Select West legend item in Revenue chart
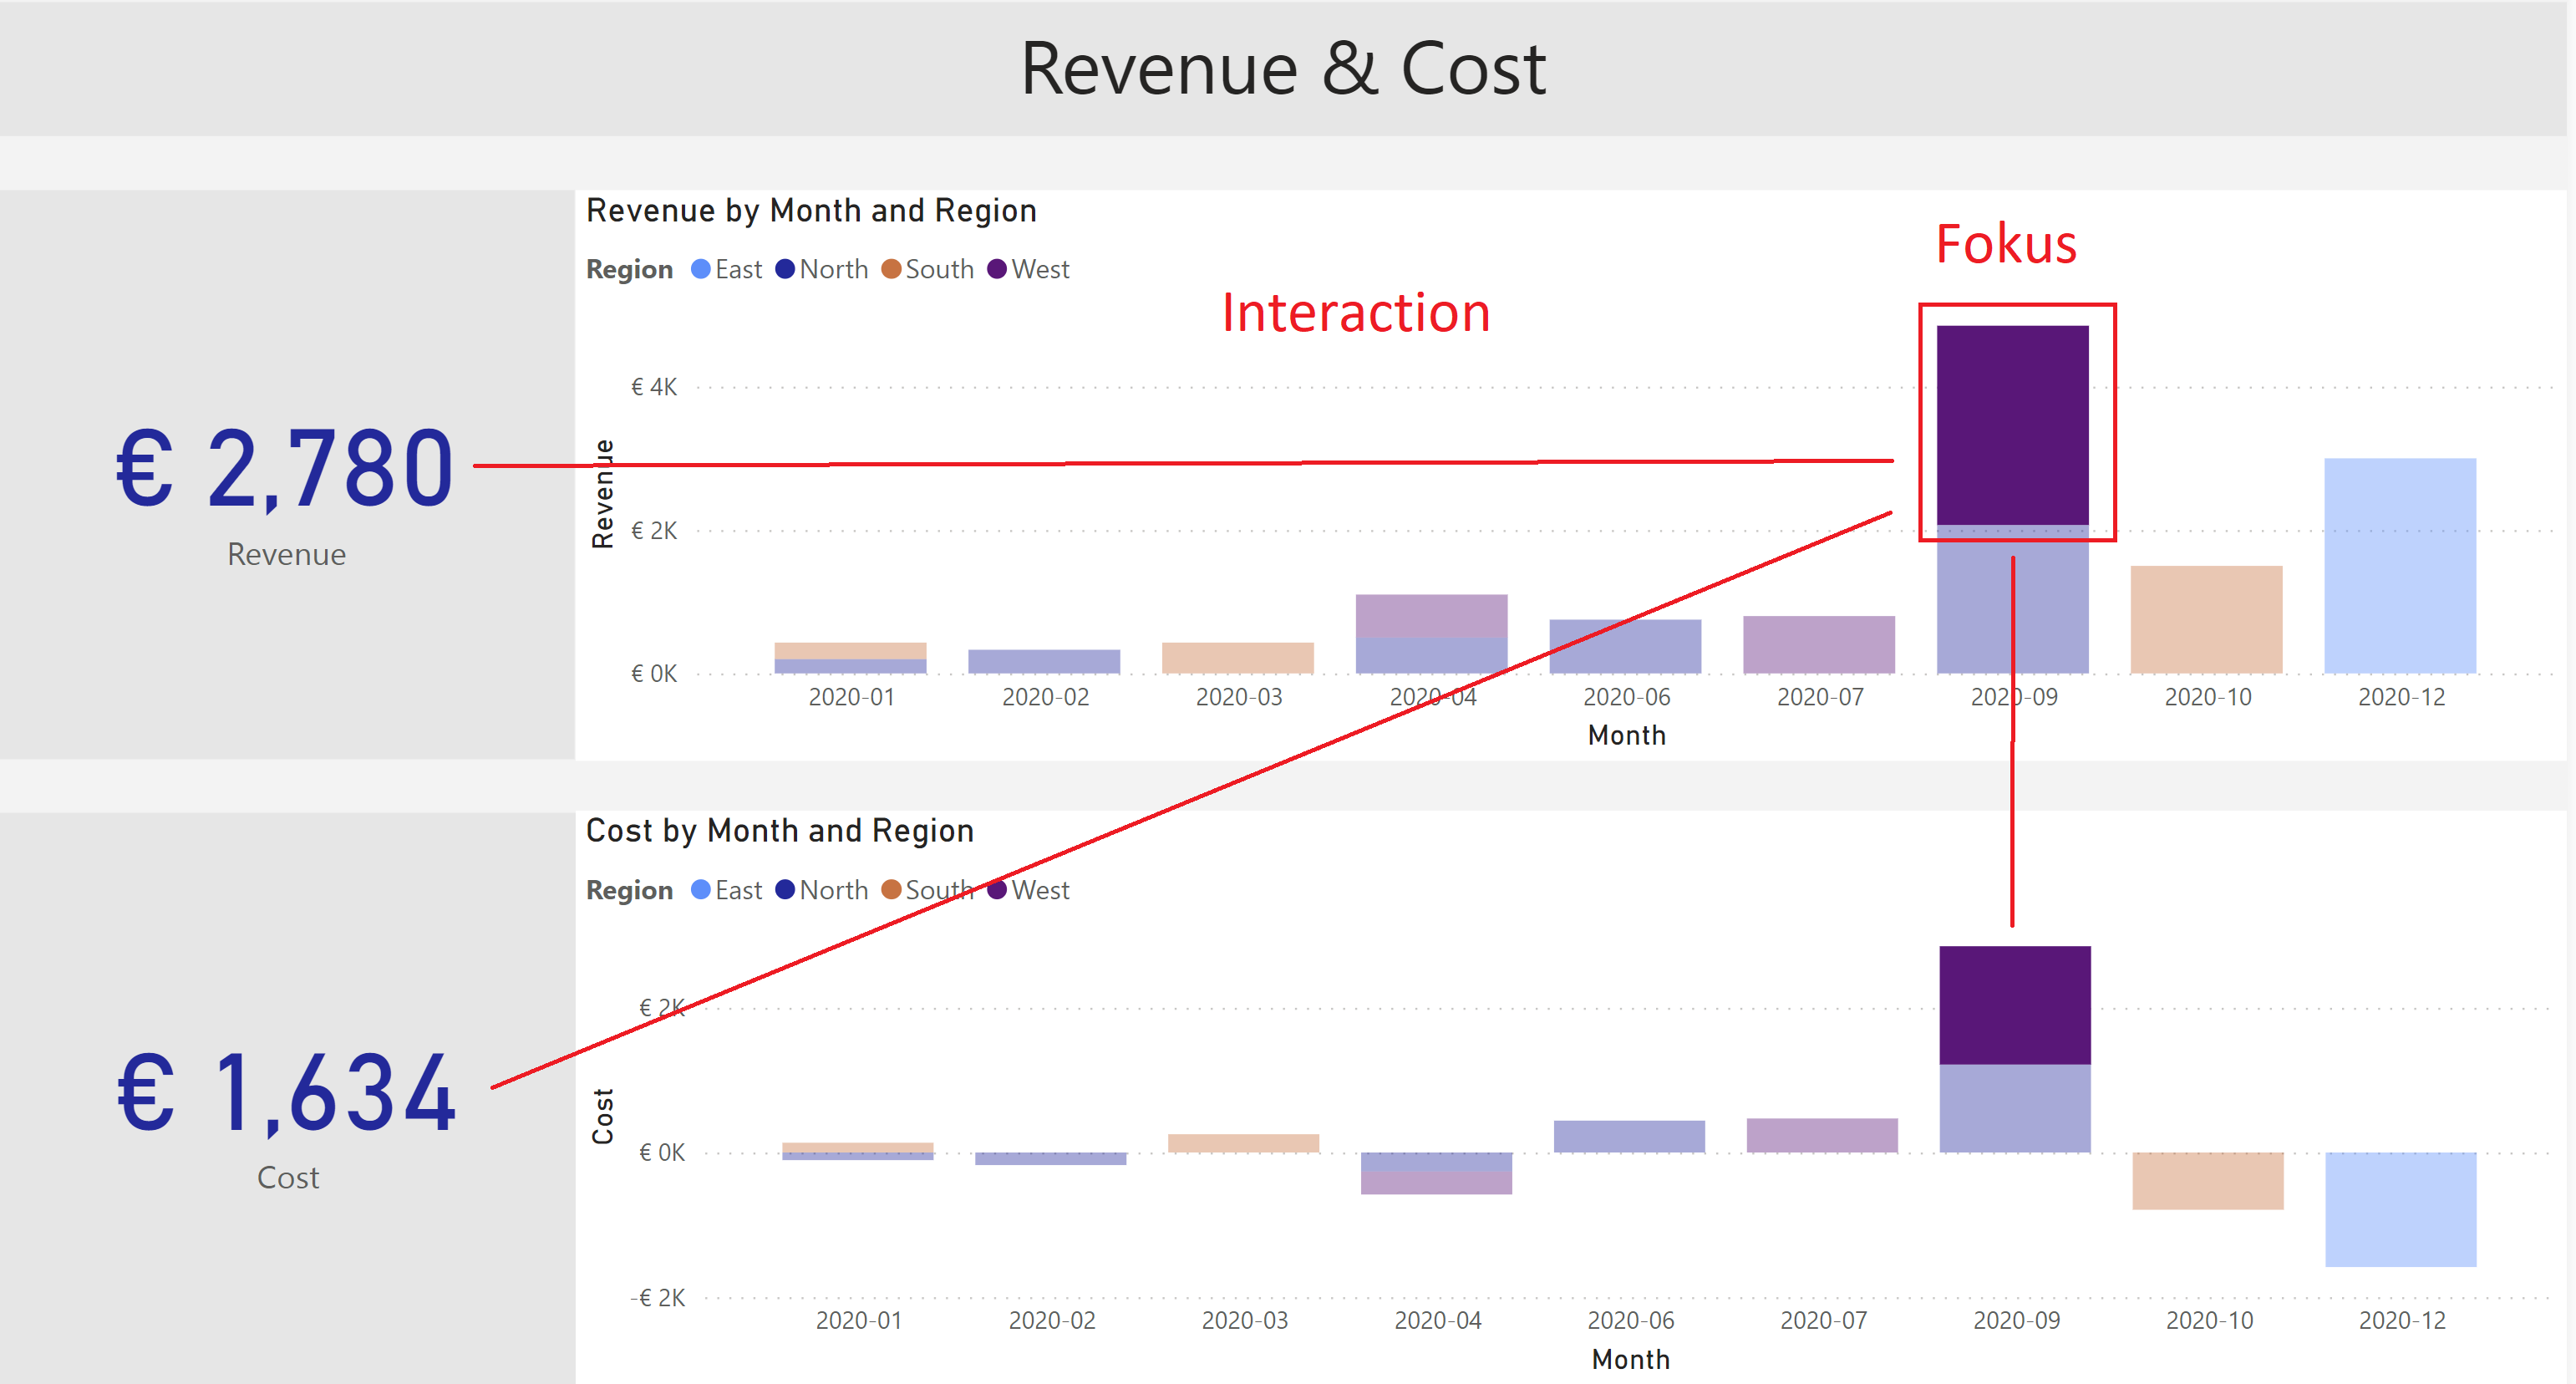 1039,269
